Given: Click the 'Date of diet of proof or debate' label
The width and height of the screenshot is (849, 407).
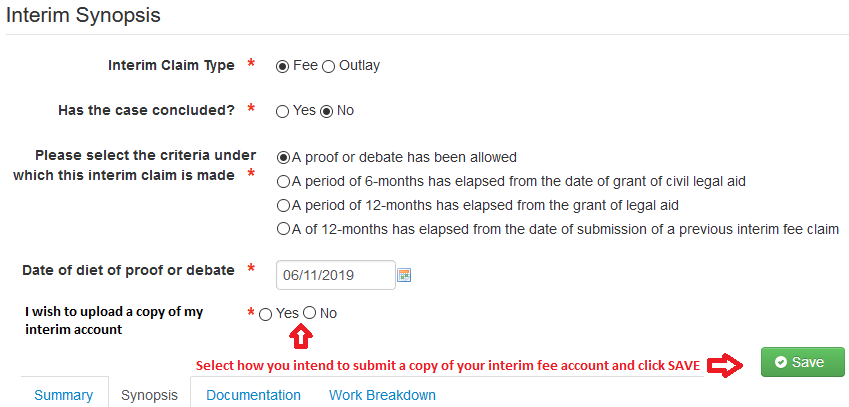Looking at the screenshot, I should point(128,270).
